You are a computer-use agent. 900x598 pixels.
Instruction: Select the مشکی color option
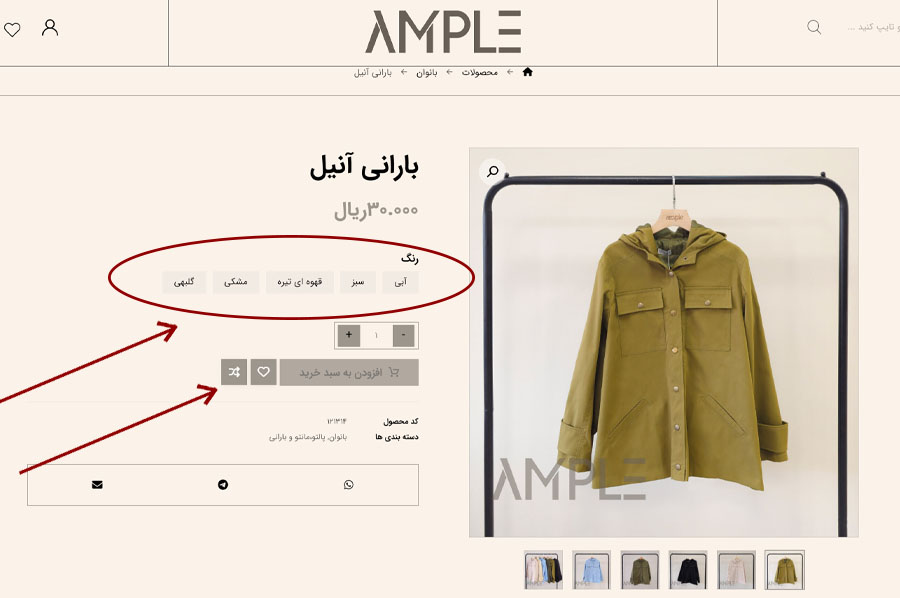235,282
